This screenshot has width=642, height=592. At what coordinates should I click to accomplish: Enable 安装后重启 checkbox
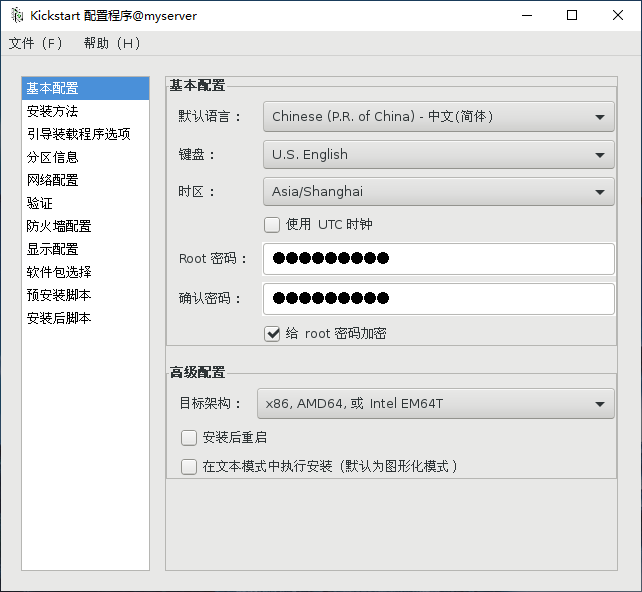[x=189, y=438]
